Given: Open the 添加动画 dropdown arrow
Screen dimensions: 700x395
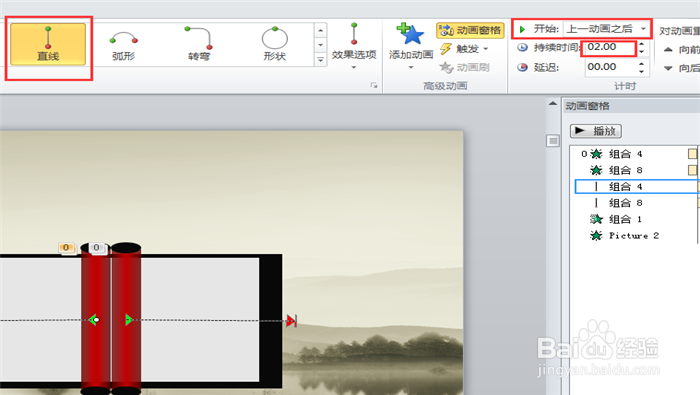Looking at the screenshot, I should pyautogui.click(x=411, y=67).
